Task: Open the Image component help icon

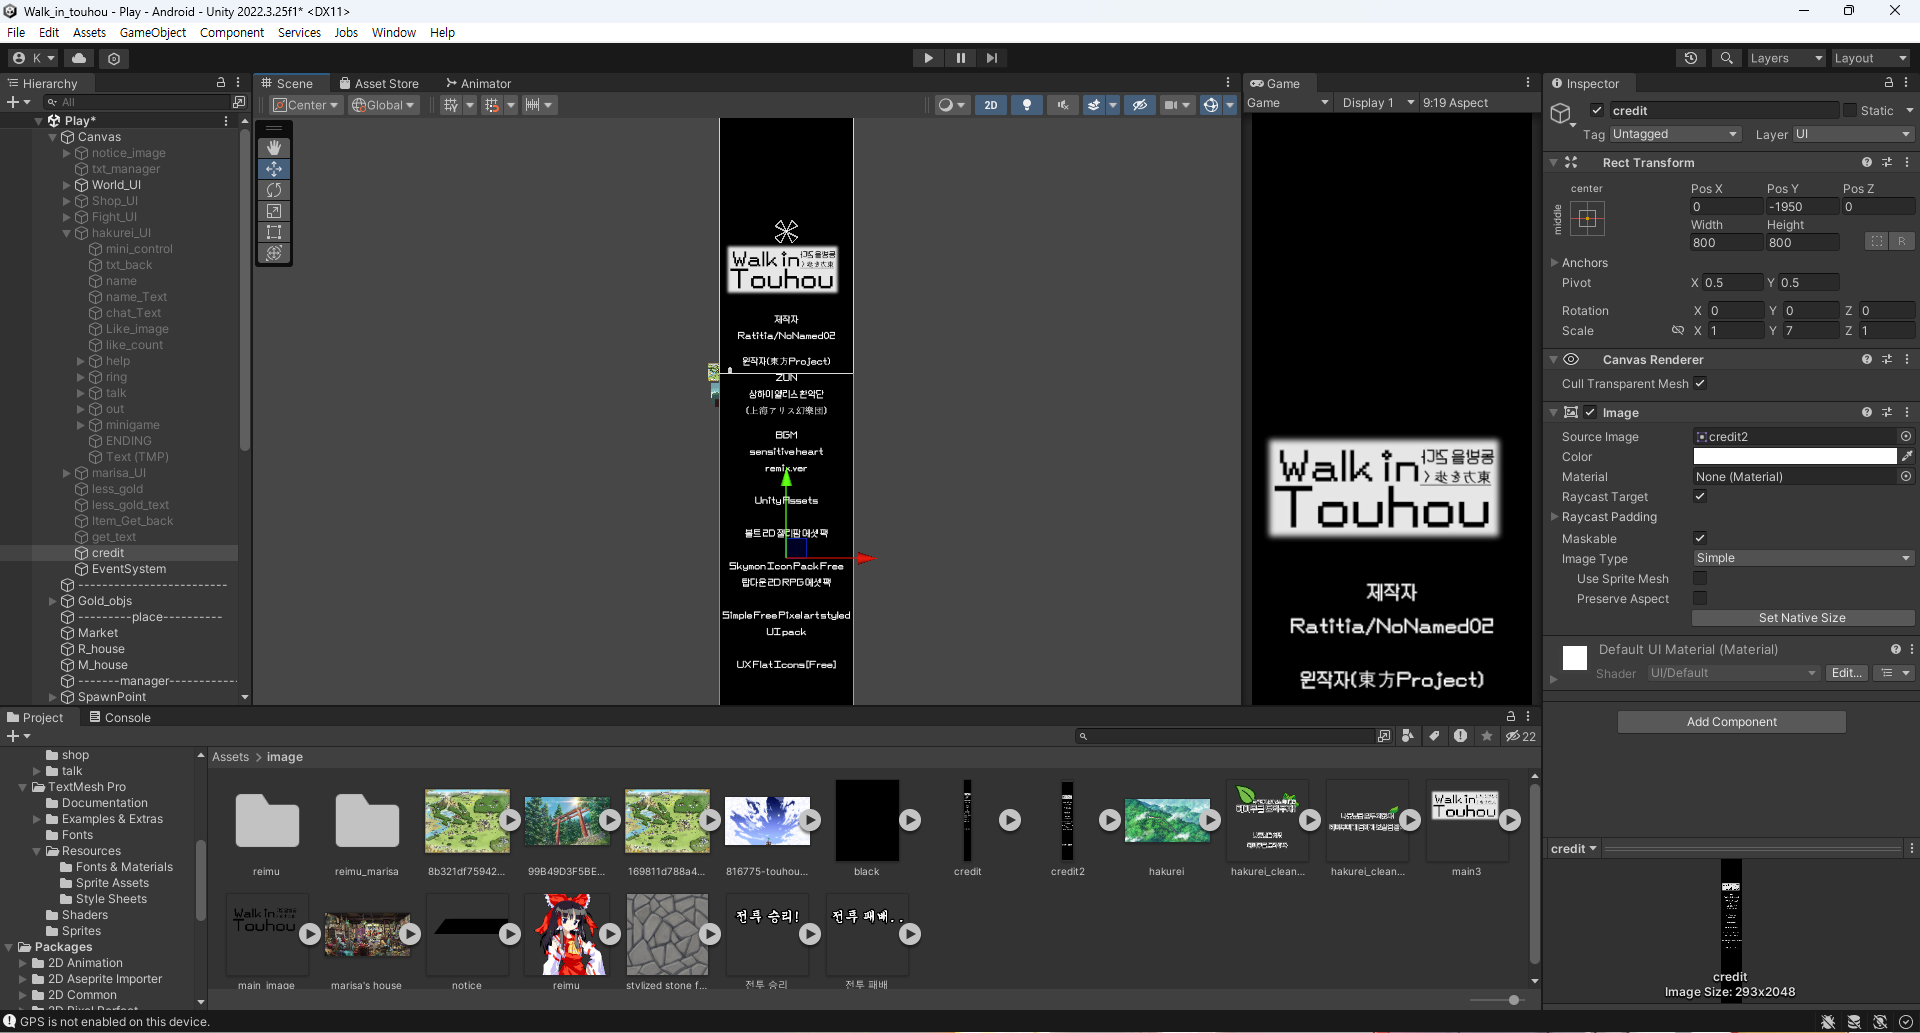Action: click(x=1866, y=412)
